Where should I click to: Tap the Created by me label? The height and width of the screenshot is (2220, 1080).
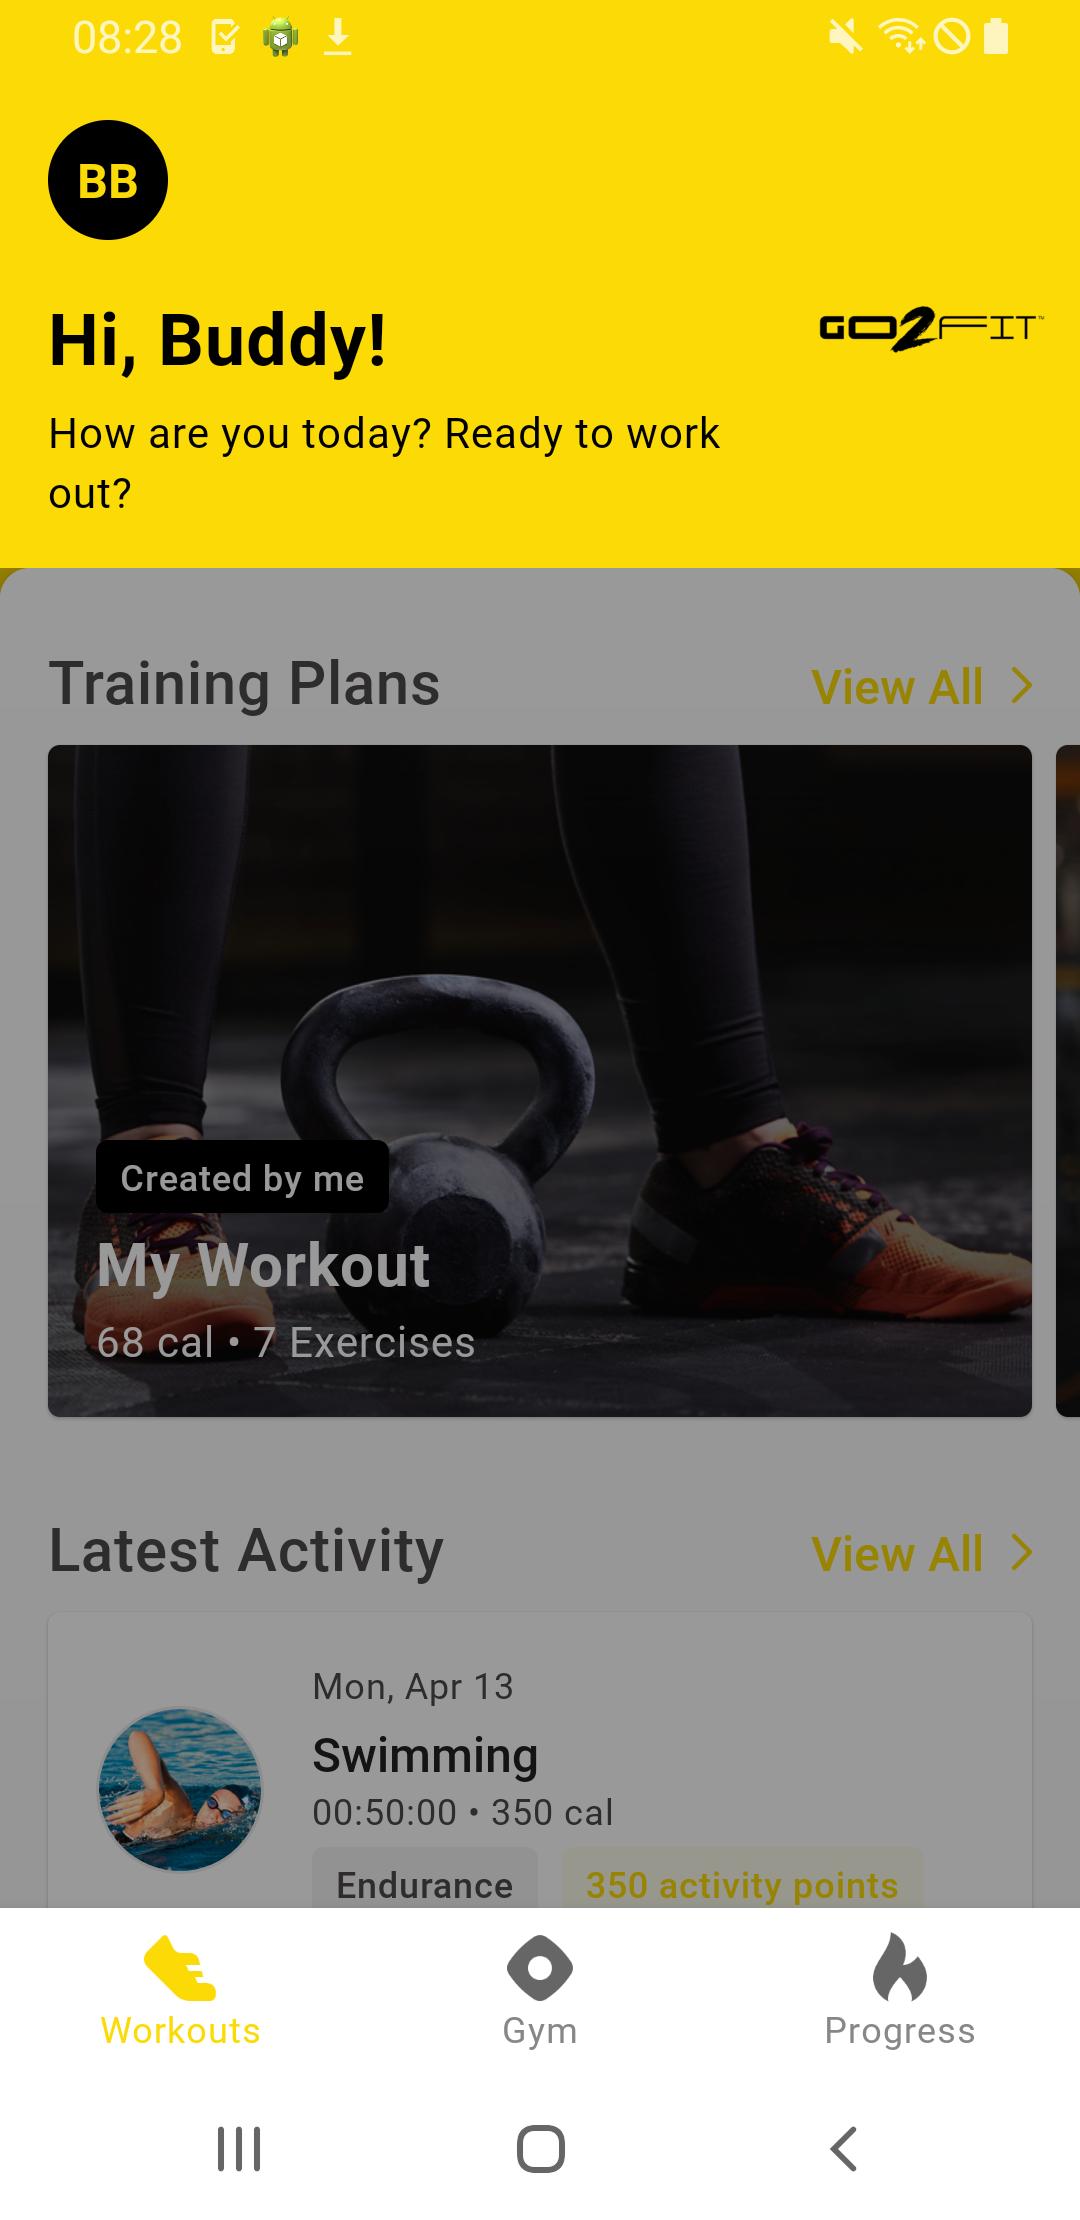[x=242, y=1177]
